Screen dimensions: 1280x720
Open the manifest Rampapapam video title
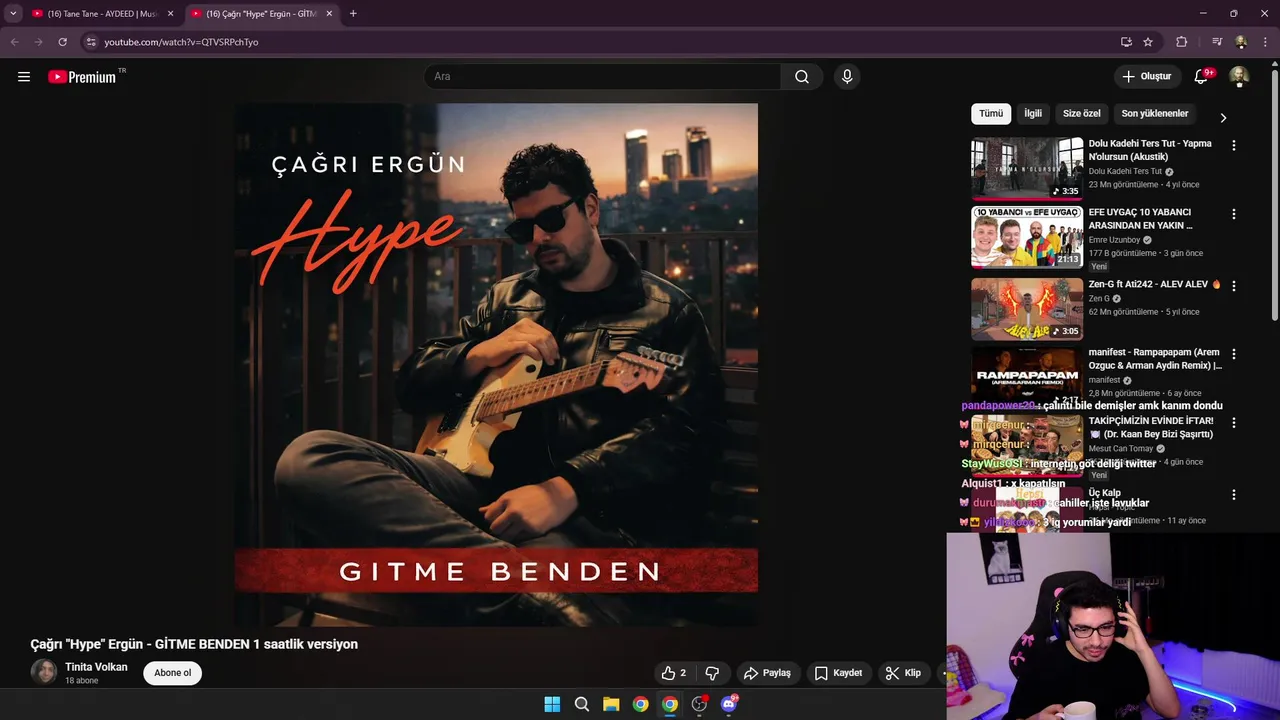coord(1155,359)
